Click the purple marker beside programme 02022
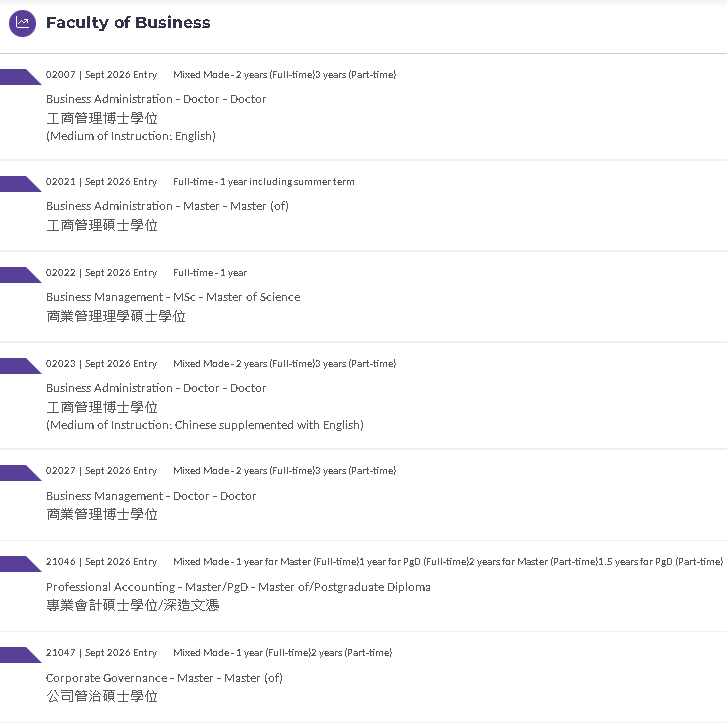 point(20,275)
